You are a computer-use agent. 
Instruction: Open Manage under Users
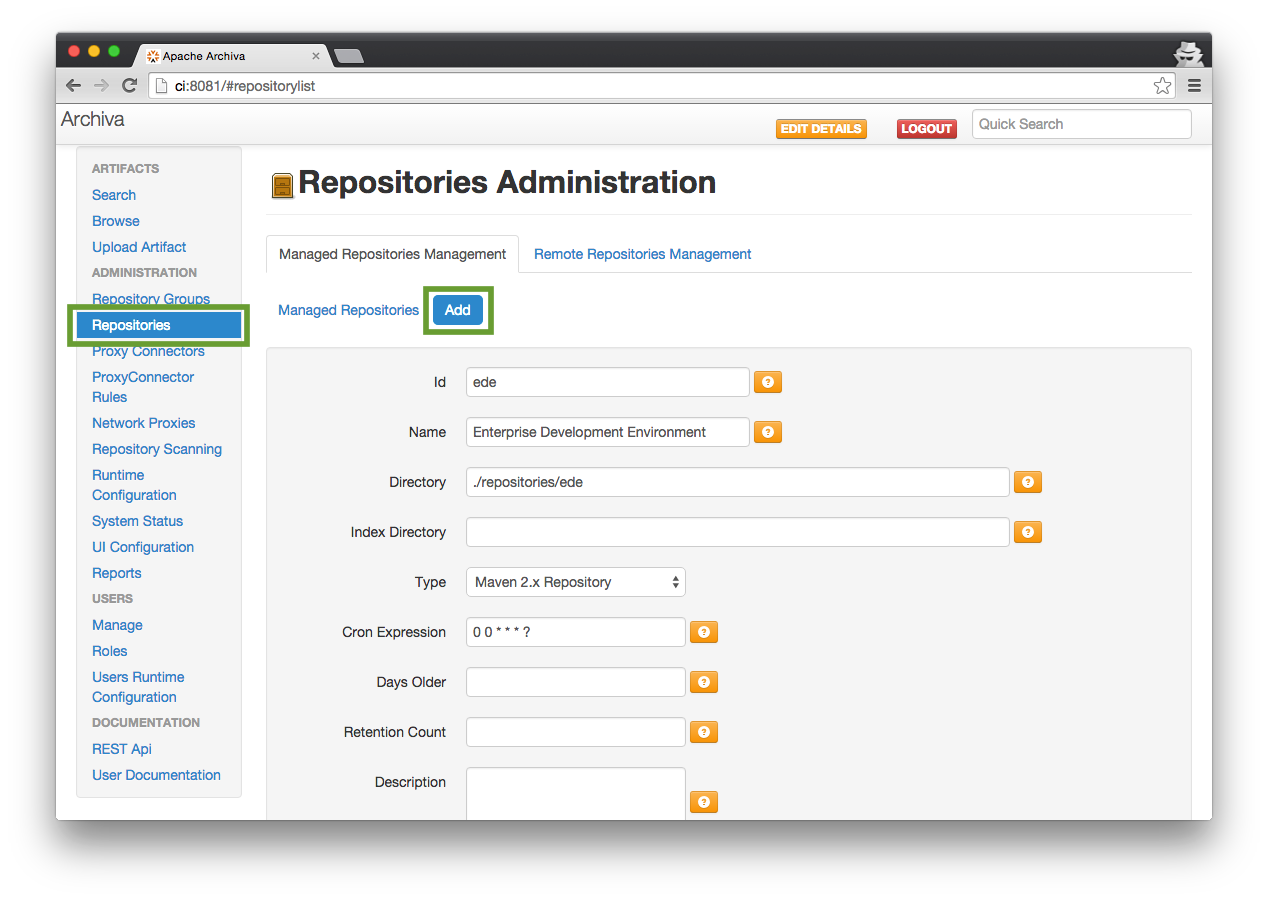coord(117,625)
